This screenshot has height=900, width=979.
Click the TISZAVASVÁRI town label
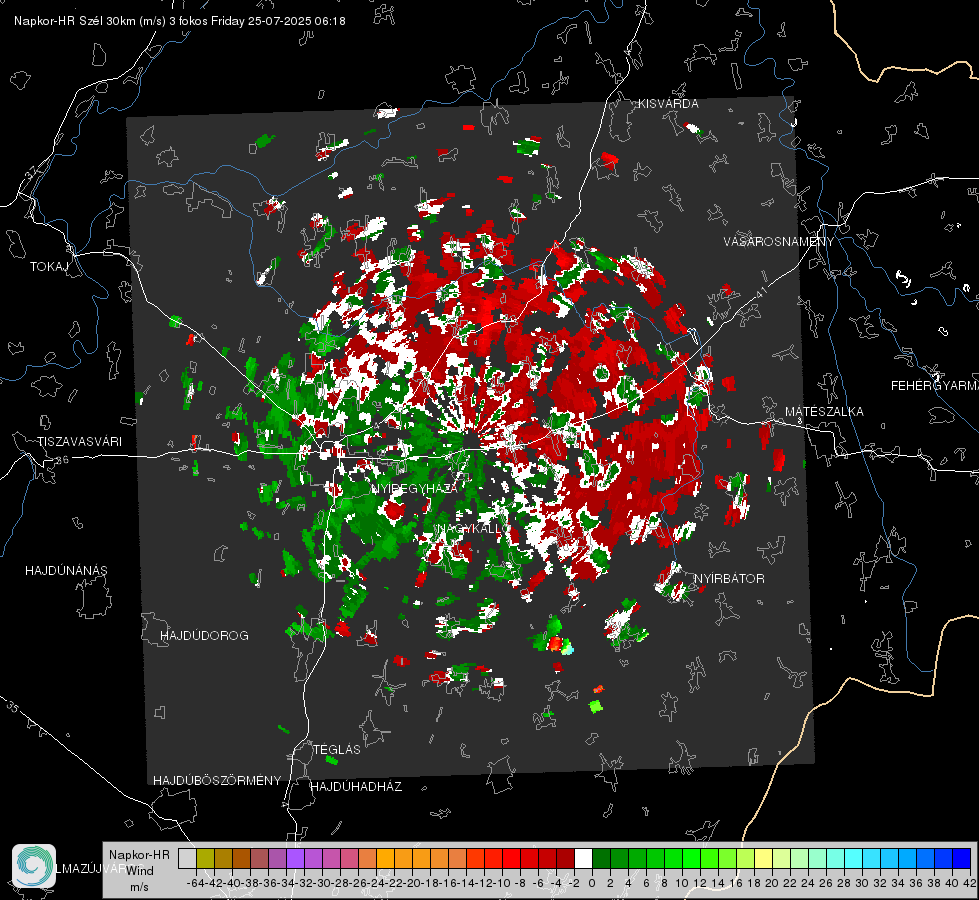(x=80, y=442)
